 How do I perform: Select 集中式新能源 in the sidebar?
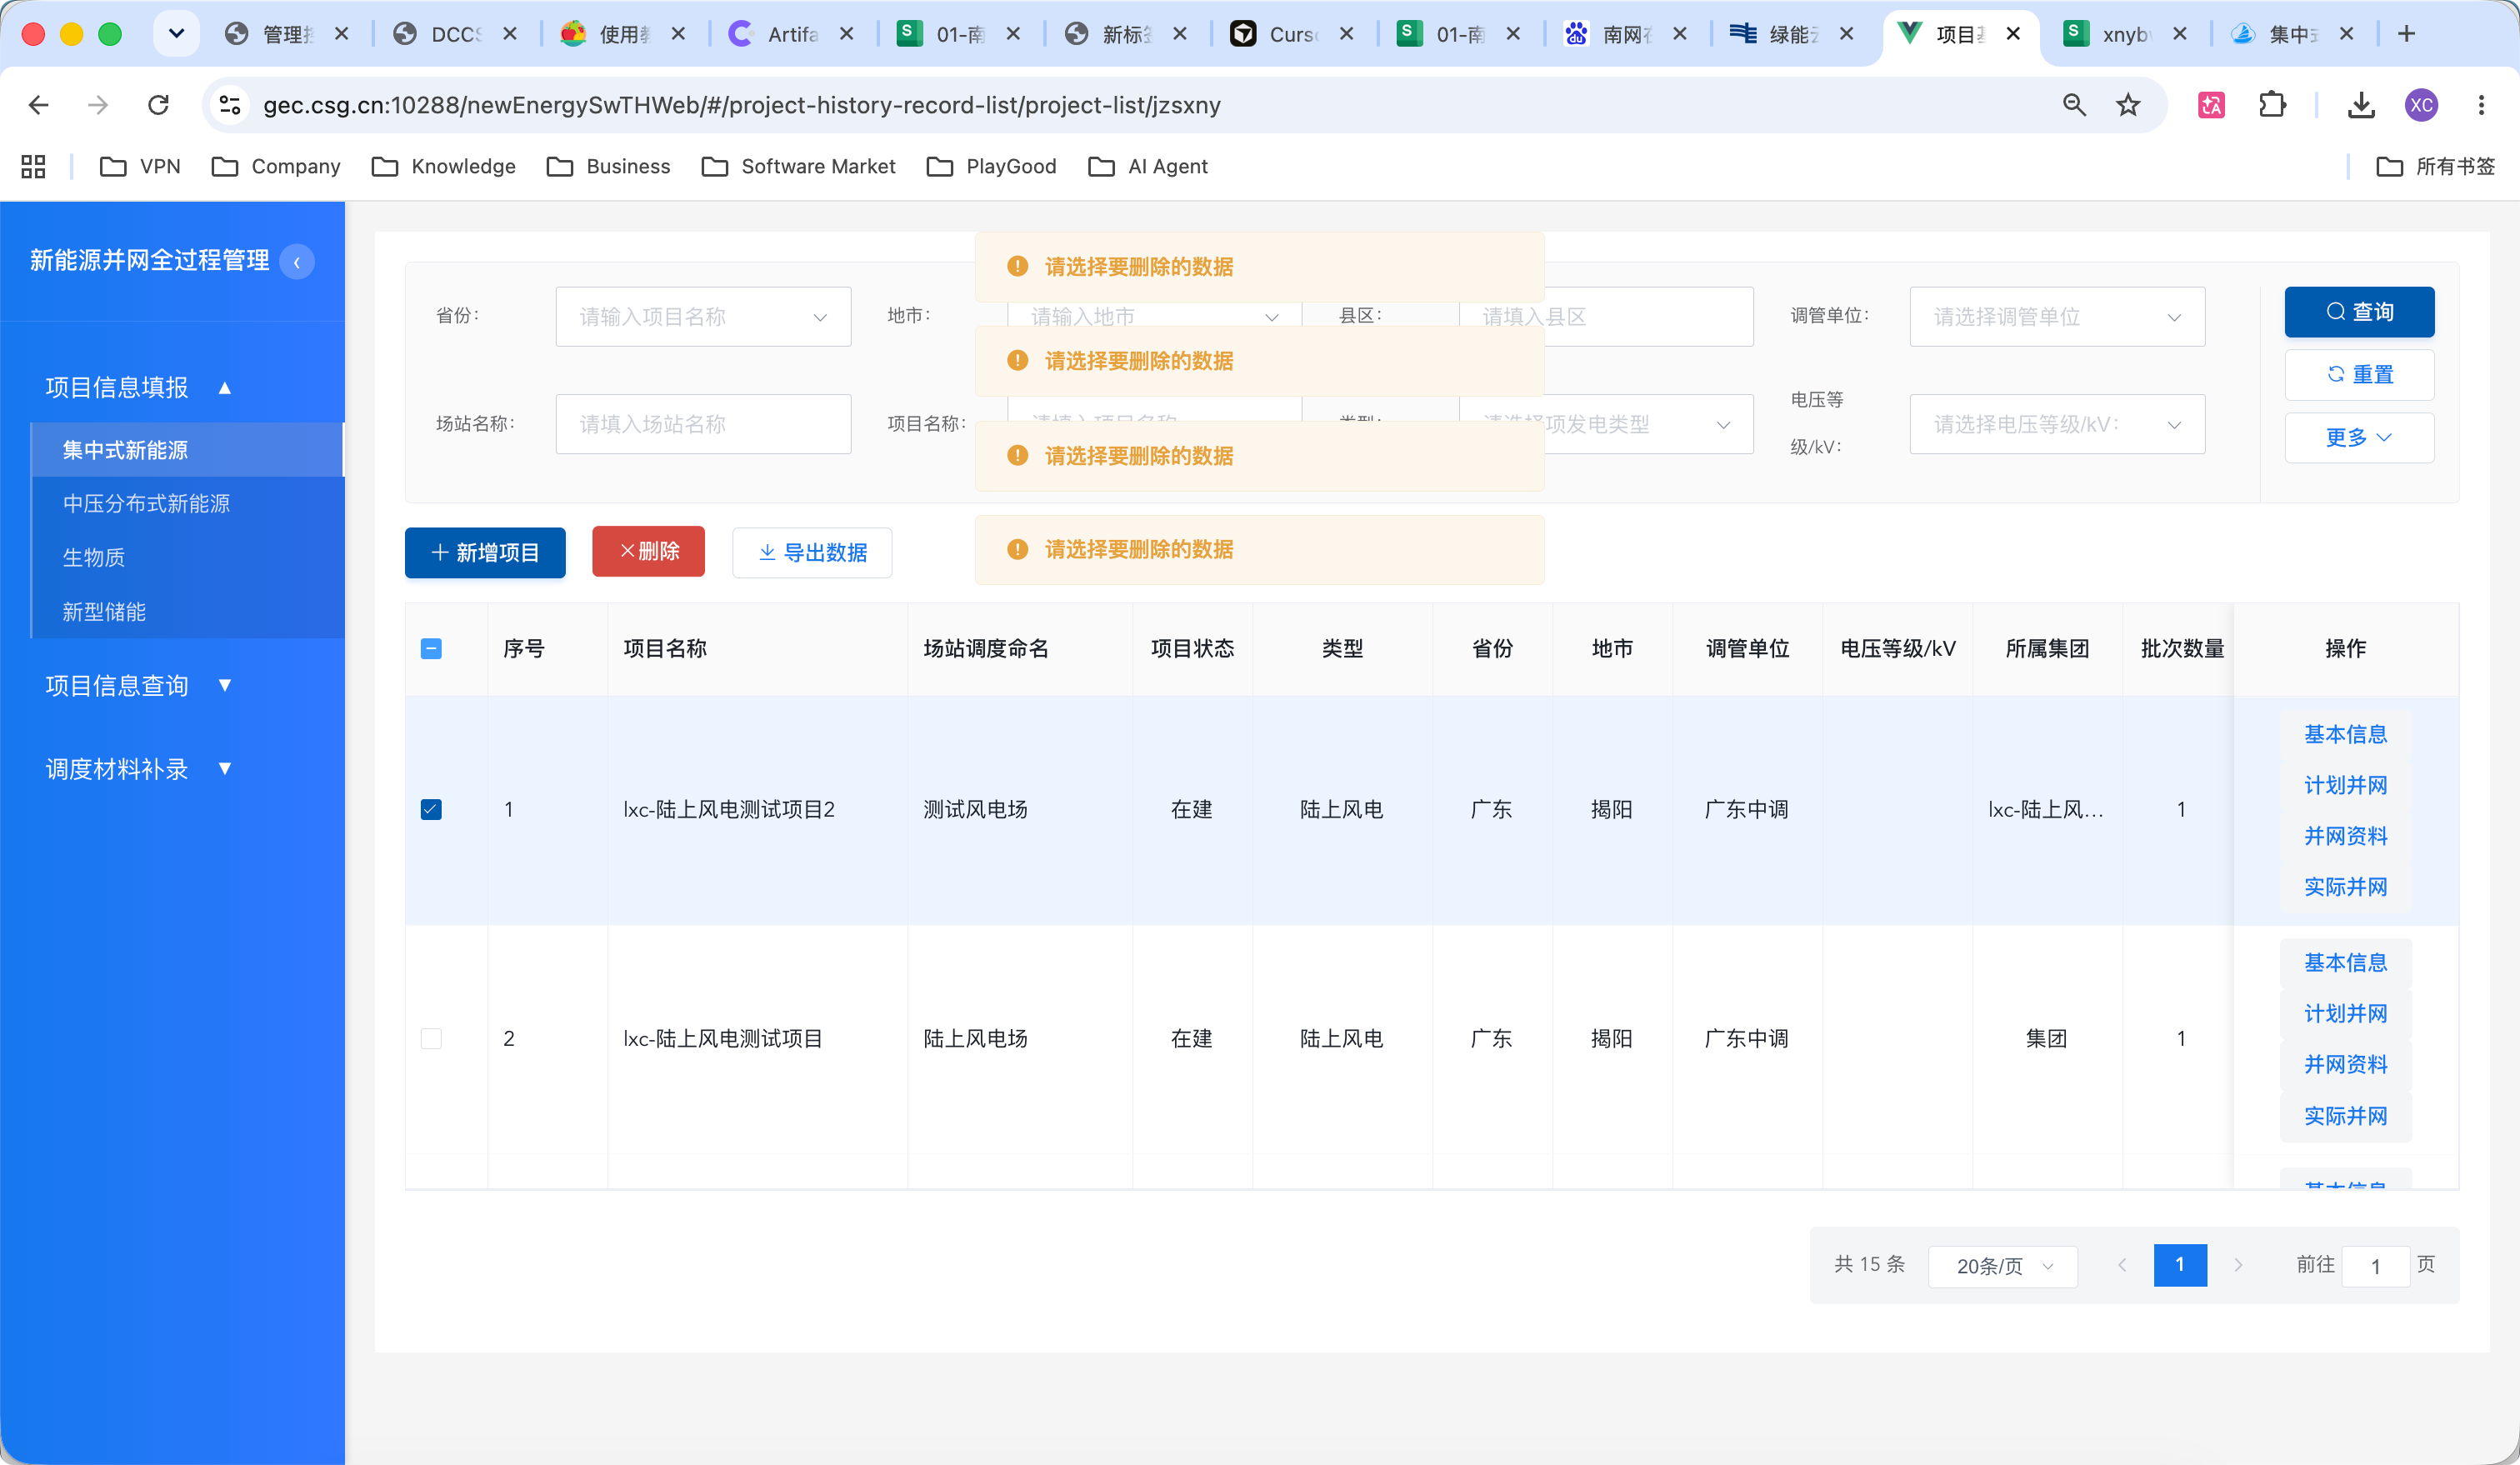pos(188,450)
